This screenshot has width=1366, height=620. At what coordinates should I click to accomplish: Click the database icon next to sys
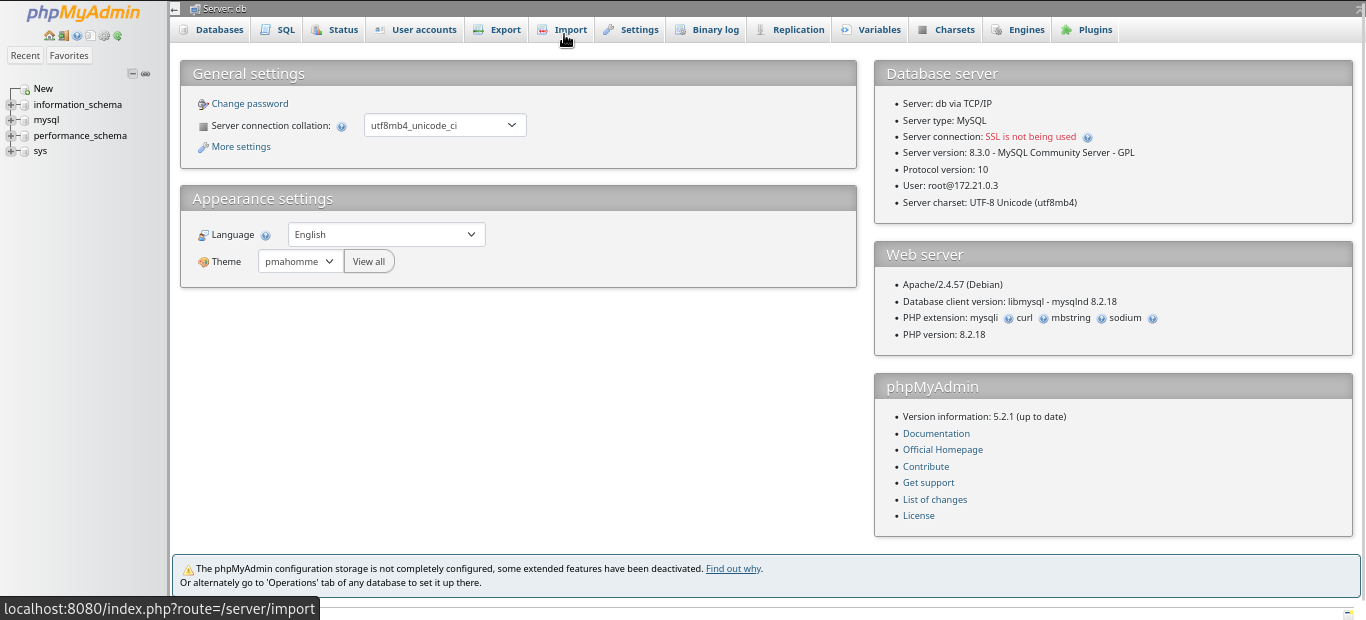tap(24, 151)
